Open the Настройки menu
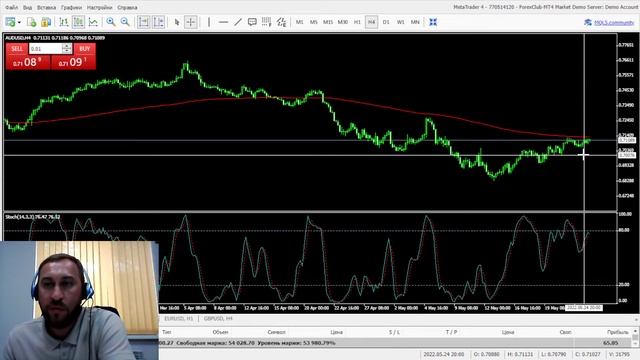 pyautogui.click(x=99, y=7)
